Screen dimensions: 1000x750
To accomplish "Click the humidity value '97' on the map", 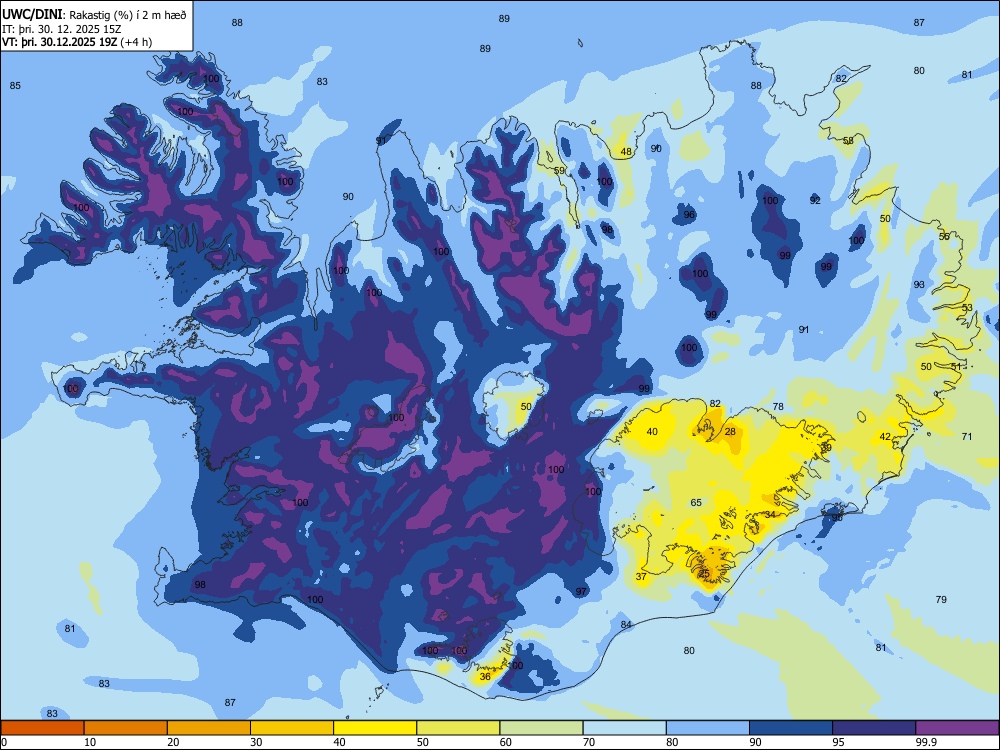I will point(581,591).
